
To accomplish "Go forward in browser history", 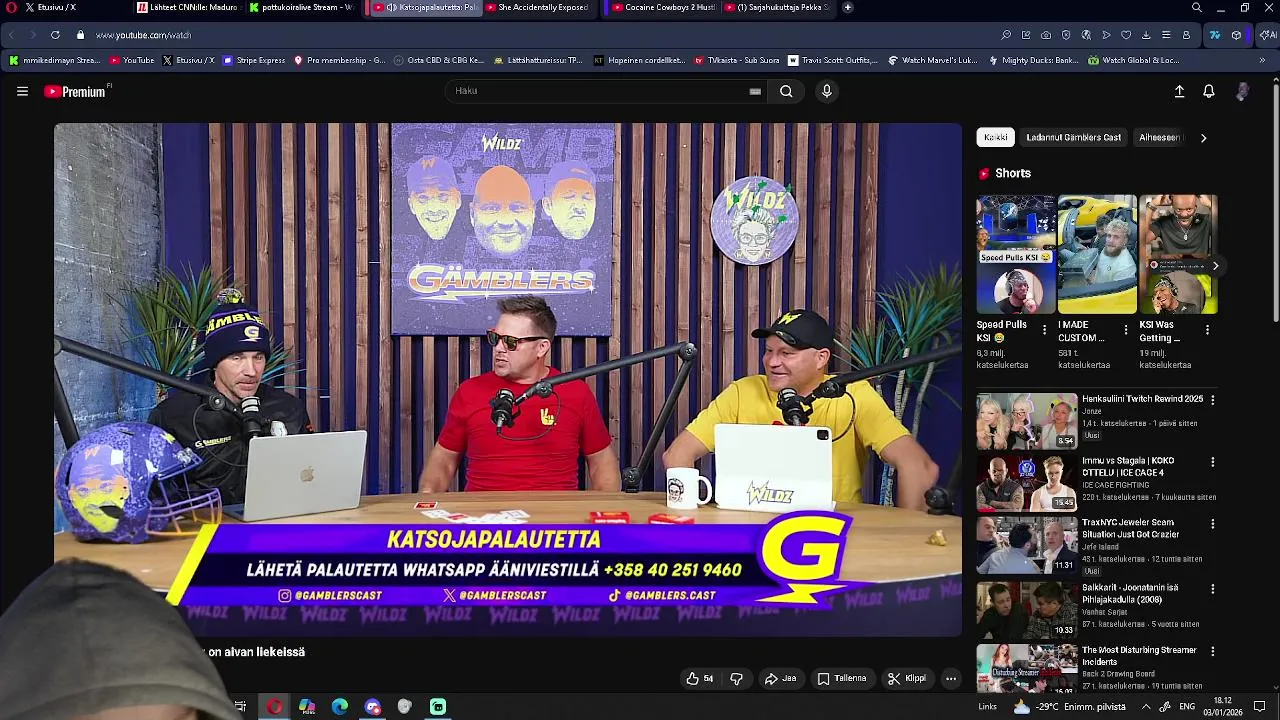I will [33, 35].
